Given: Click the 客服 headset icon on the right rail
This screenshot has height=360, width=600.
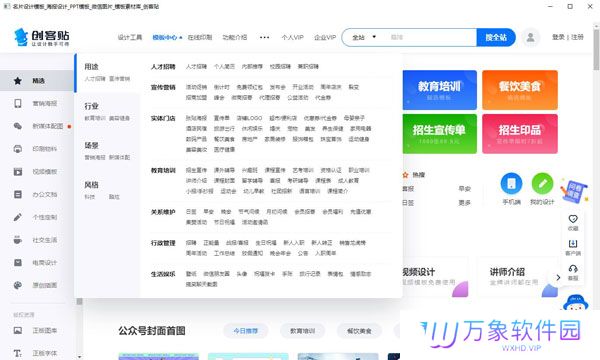Looking at the screenshot, I should pos(573,269).
